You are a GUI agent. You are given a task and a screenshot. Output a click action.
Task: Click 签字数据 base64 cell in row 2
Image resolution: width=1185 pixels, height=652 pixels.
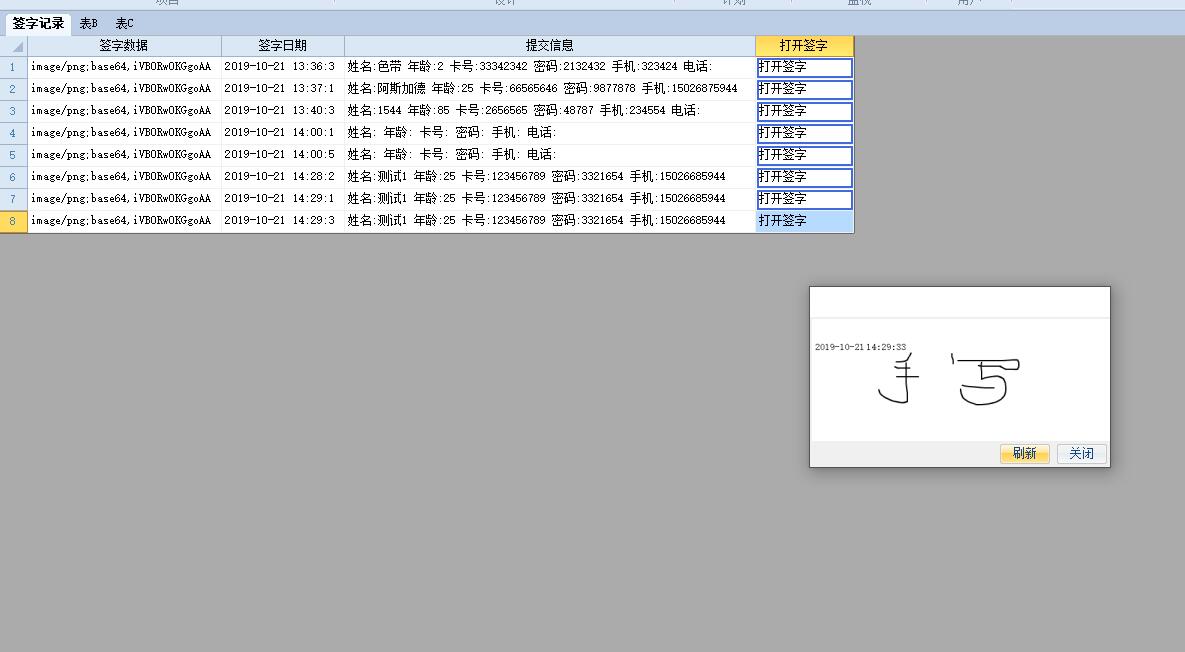coord(124,89)
